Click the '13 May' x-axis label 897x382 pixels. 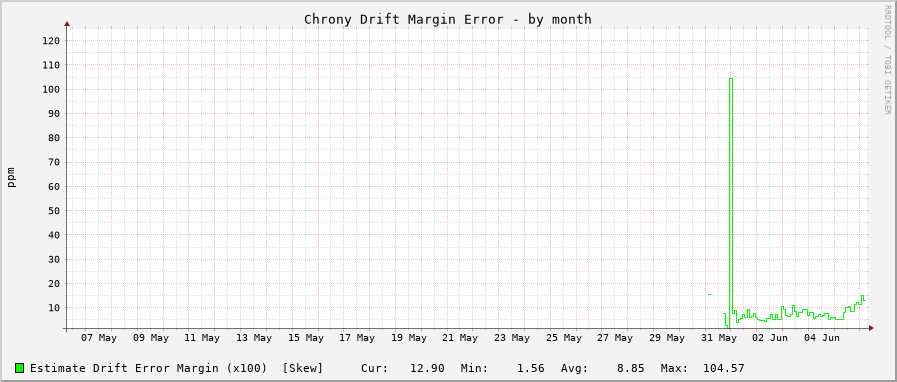(255, 339)
